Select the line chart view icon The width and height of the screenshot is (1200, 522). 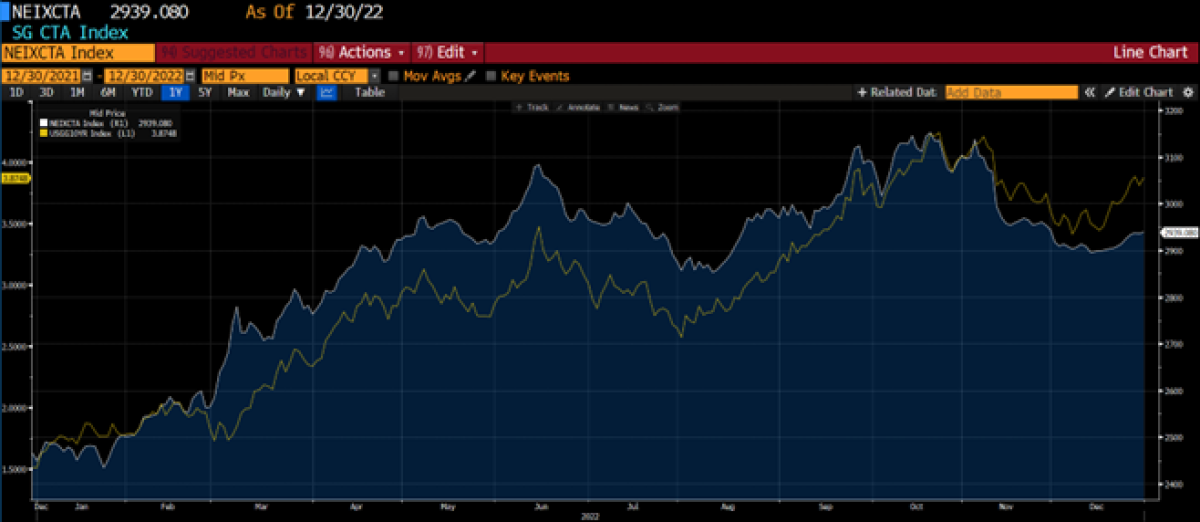[x=327, y=93]
